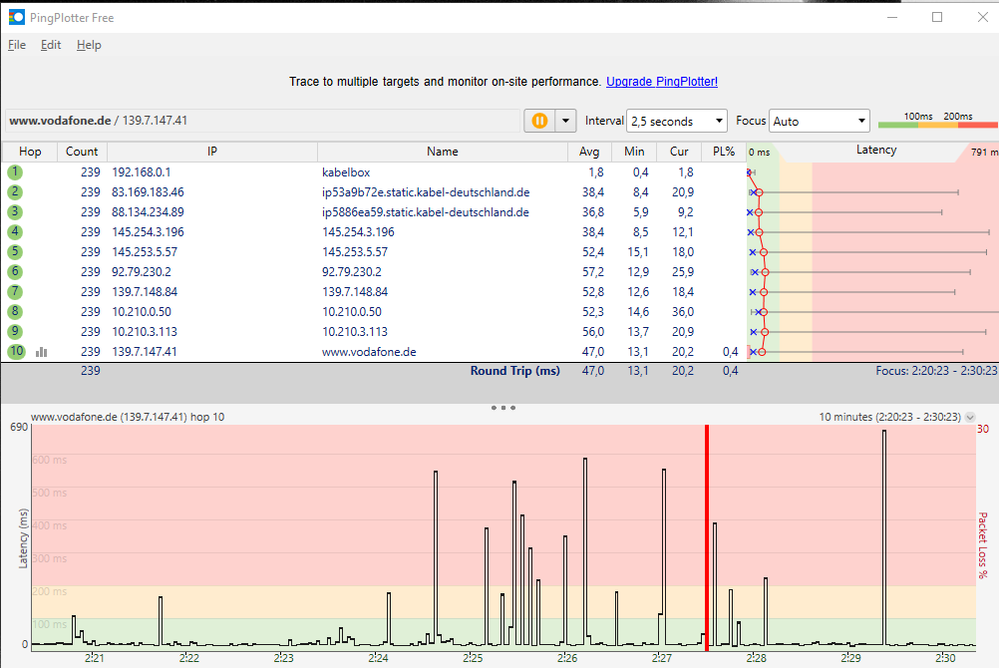Image resolution: width=999 pixels, height=668 pixels.
Task: Minimize the PingPlotter Free window
Action: 892,17
